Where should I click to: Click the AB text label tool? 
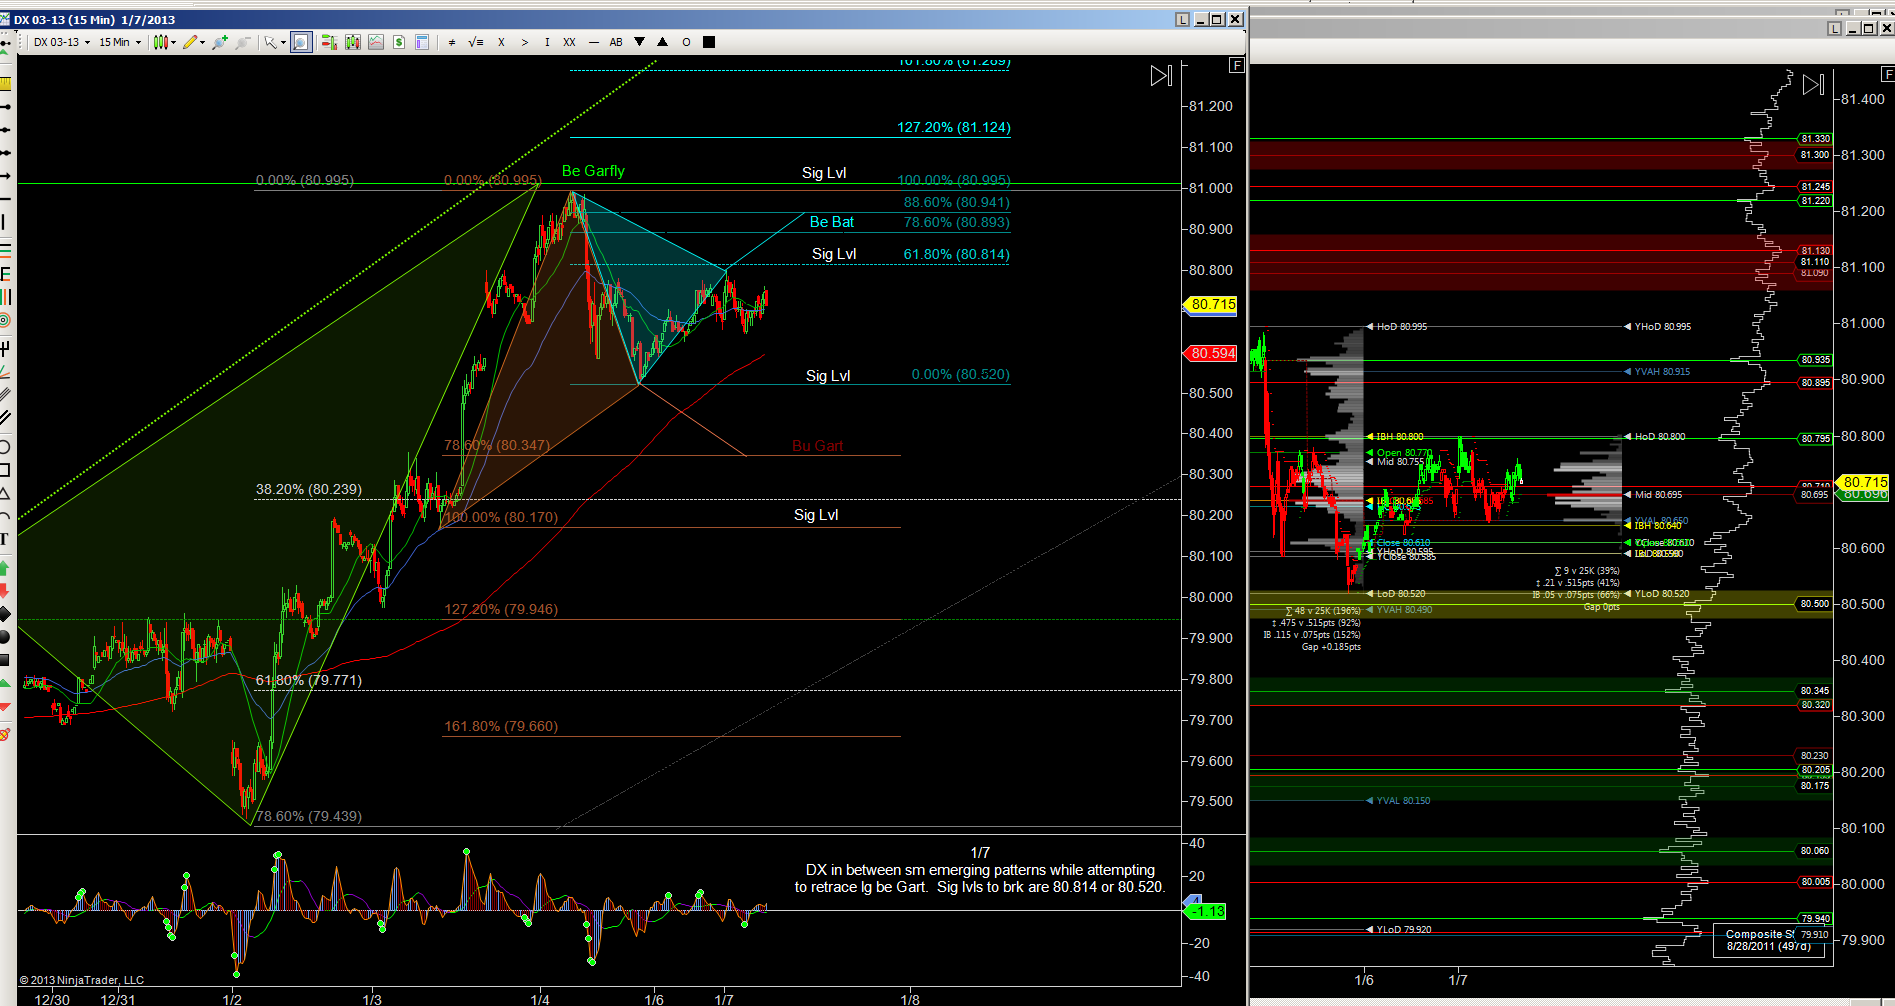coord(616,42)
